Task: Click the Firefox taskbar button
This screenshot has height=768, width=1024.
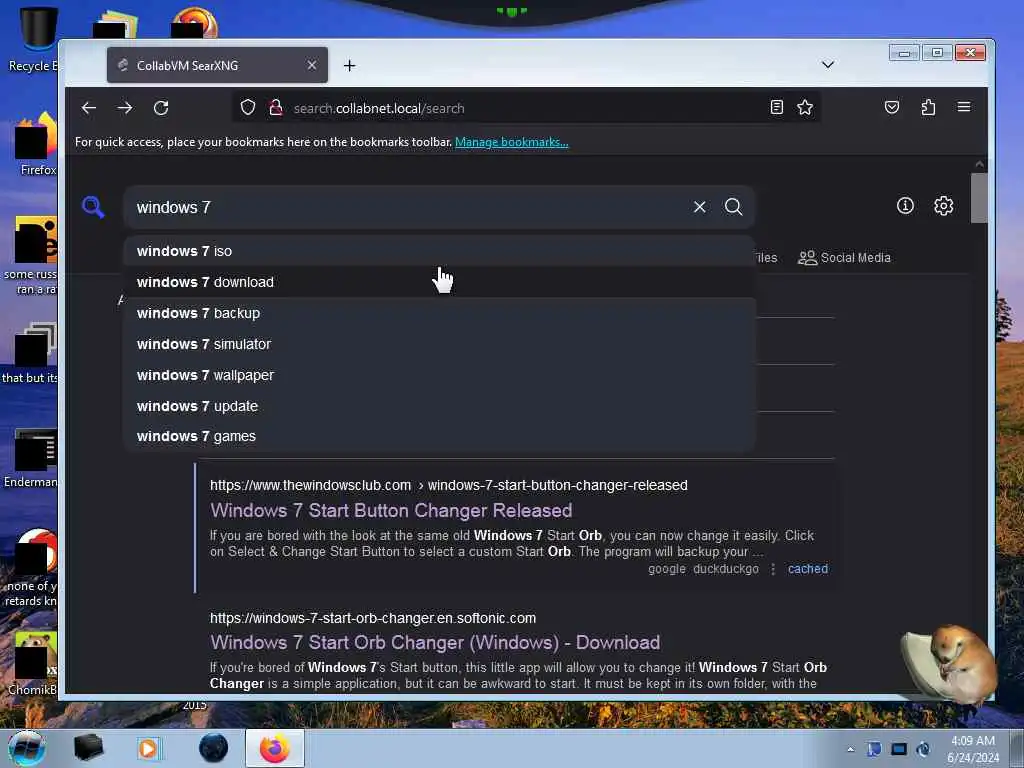Action: [x=275, y=748]
